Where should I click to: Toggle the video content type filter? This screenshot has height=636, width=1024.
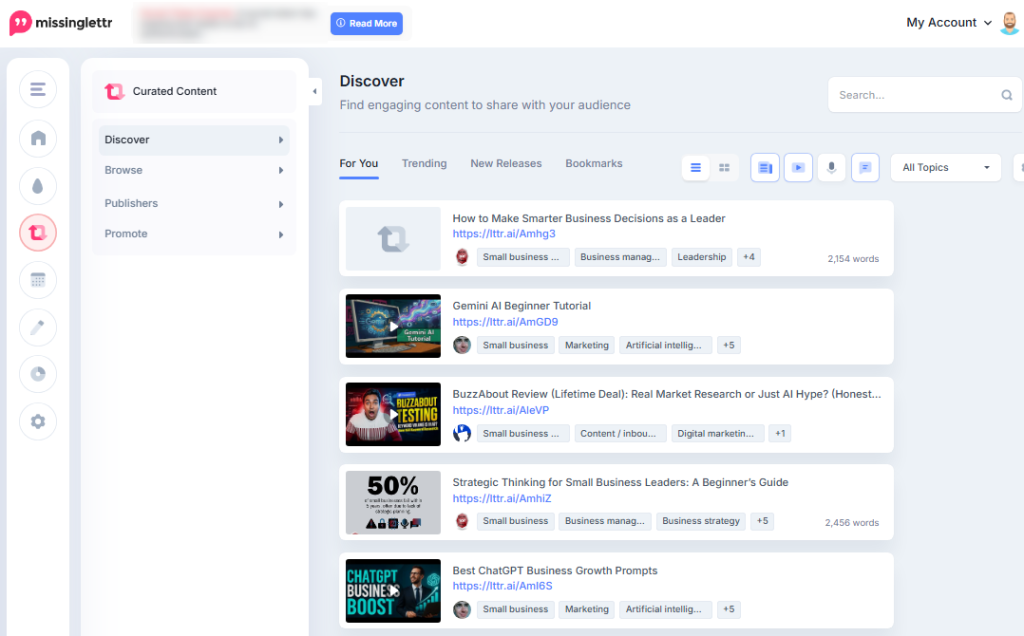pyautogui.click(x=798, y=168)
